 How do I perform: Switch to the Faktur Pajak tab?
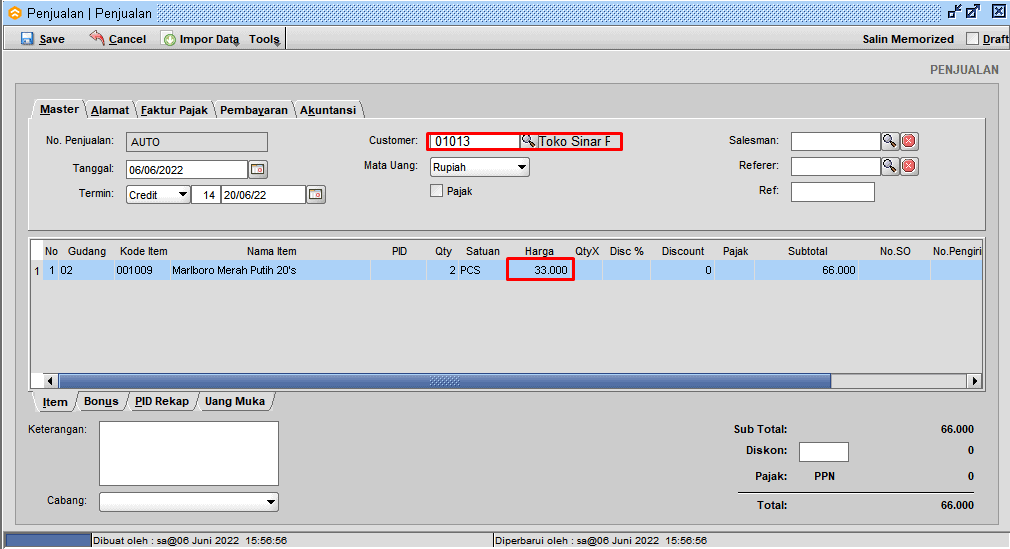point(174,110)
